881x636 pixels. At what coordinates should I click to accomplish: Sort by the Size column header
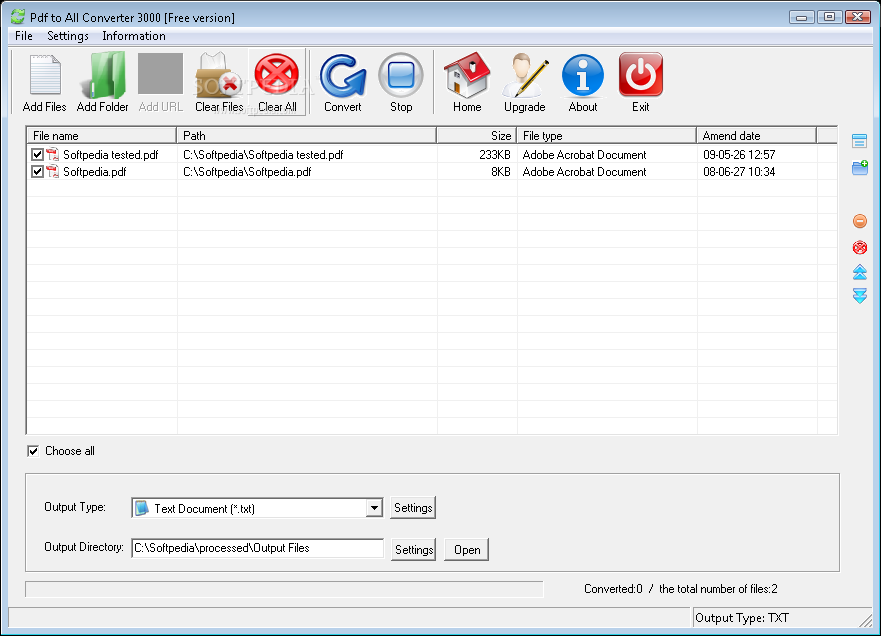tap(476, 135)
